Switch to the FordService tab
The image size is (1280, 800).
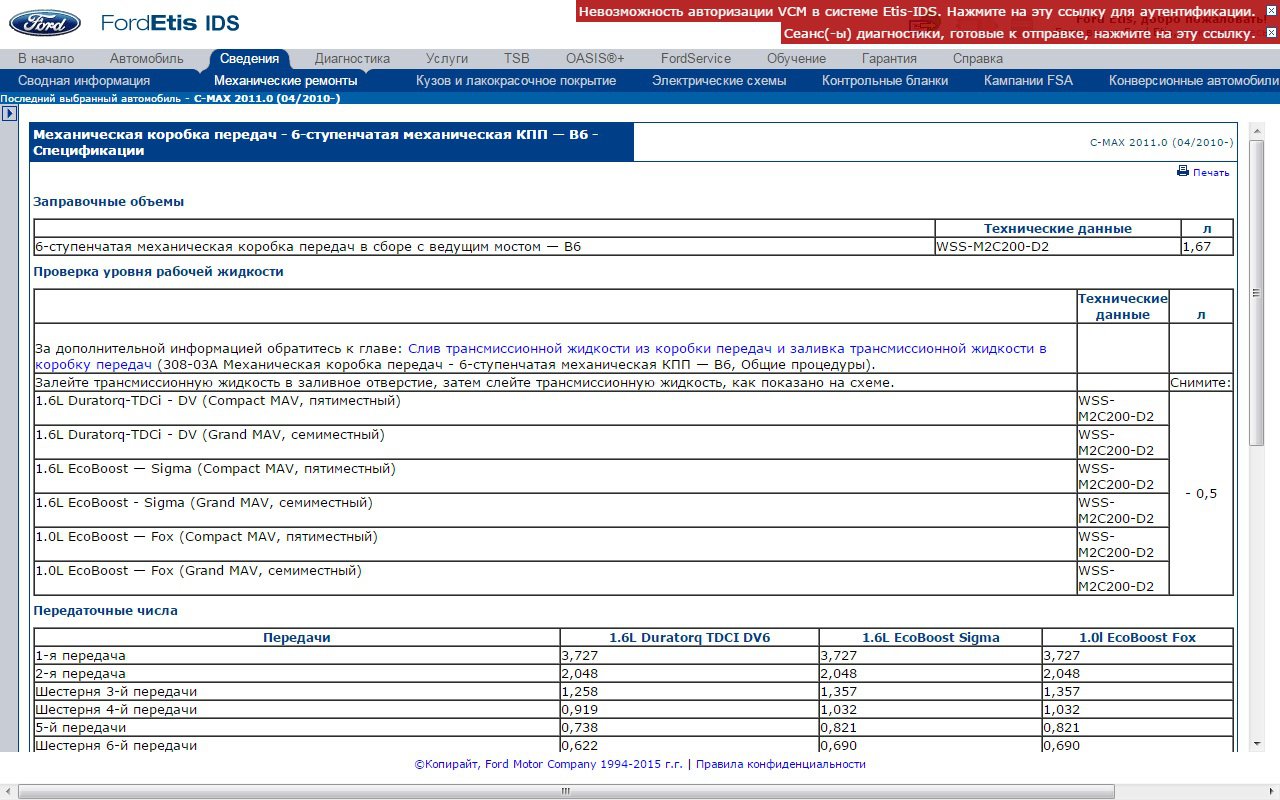[x=696, y=58]
